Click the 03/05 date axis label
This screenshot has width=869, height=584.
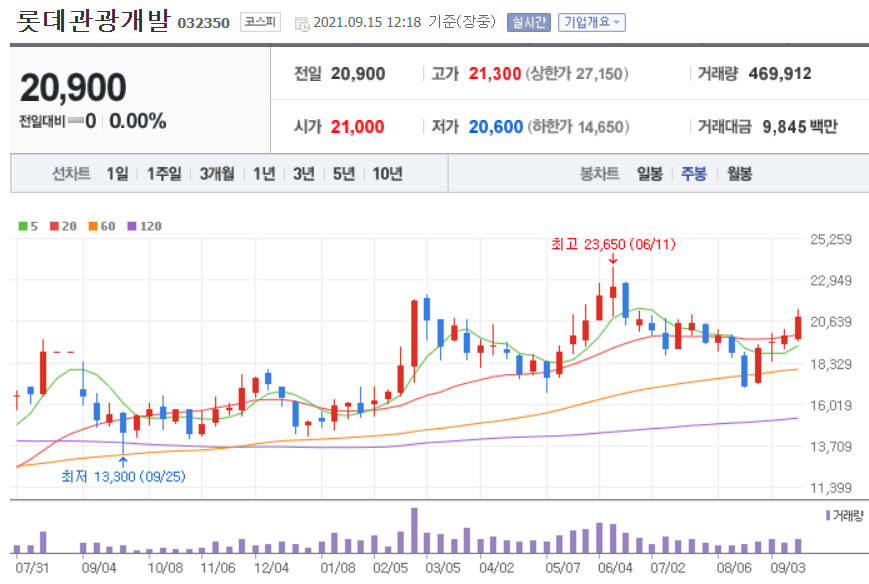coord(443,568)
